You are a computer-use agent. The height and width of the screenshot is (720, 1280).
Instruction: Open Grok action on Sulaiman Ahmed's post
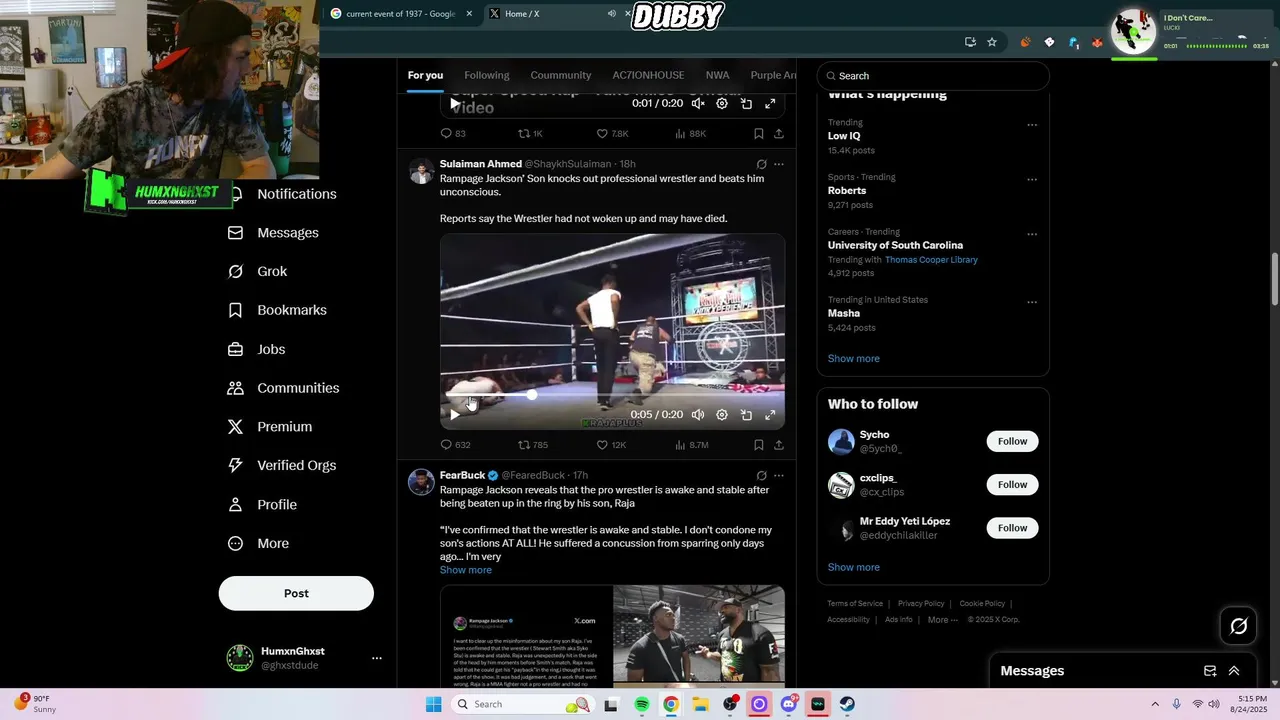click(x=761, y=164)
